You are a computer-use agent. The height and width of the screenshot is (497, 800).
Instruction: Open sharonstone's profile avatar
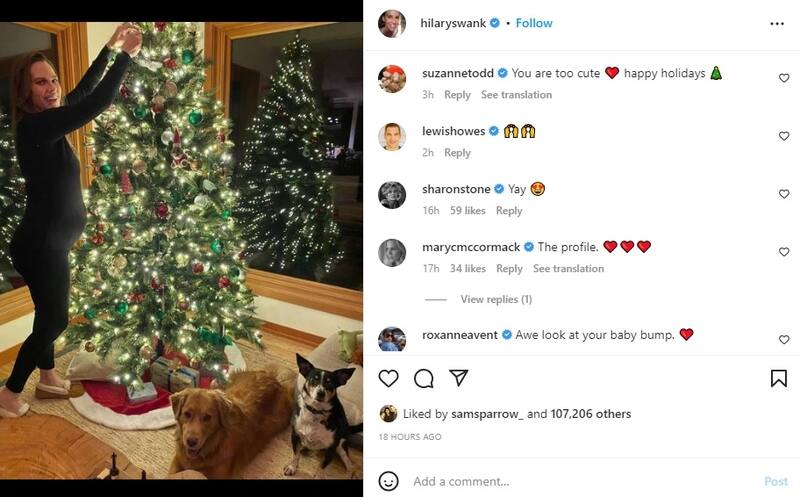pyautogui.click(x=392, y=194)
